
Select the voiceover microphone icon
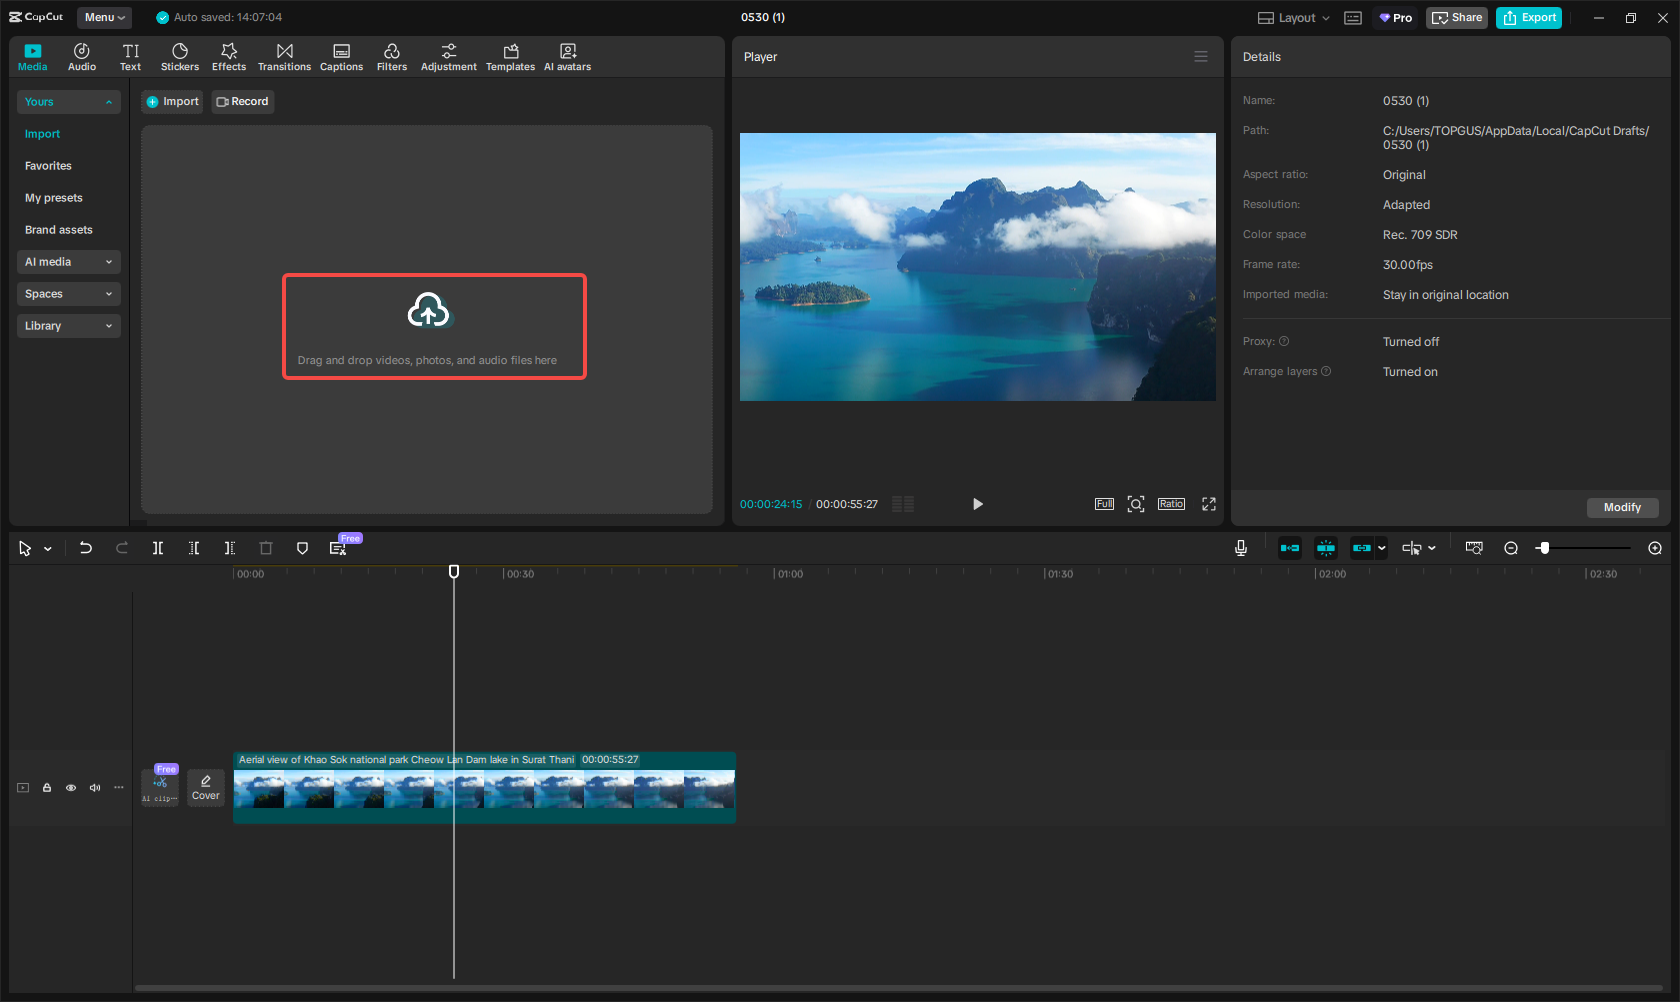tap(1240, 548)
